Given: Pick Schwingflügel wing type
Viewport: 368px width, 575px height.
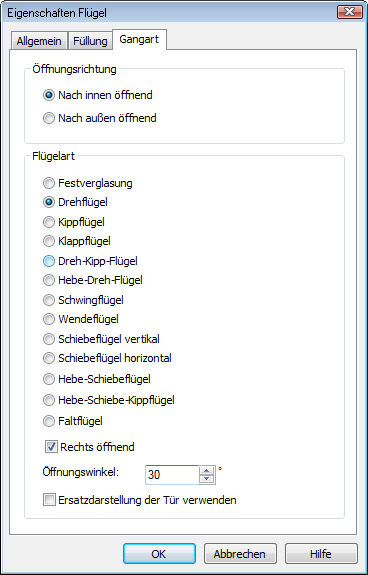Looking at the screenshot, I should [x=83, y=300].
